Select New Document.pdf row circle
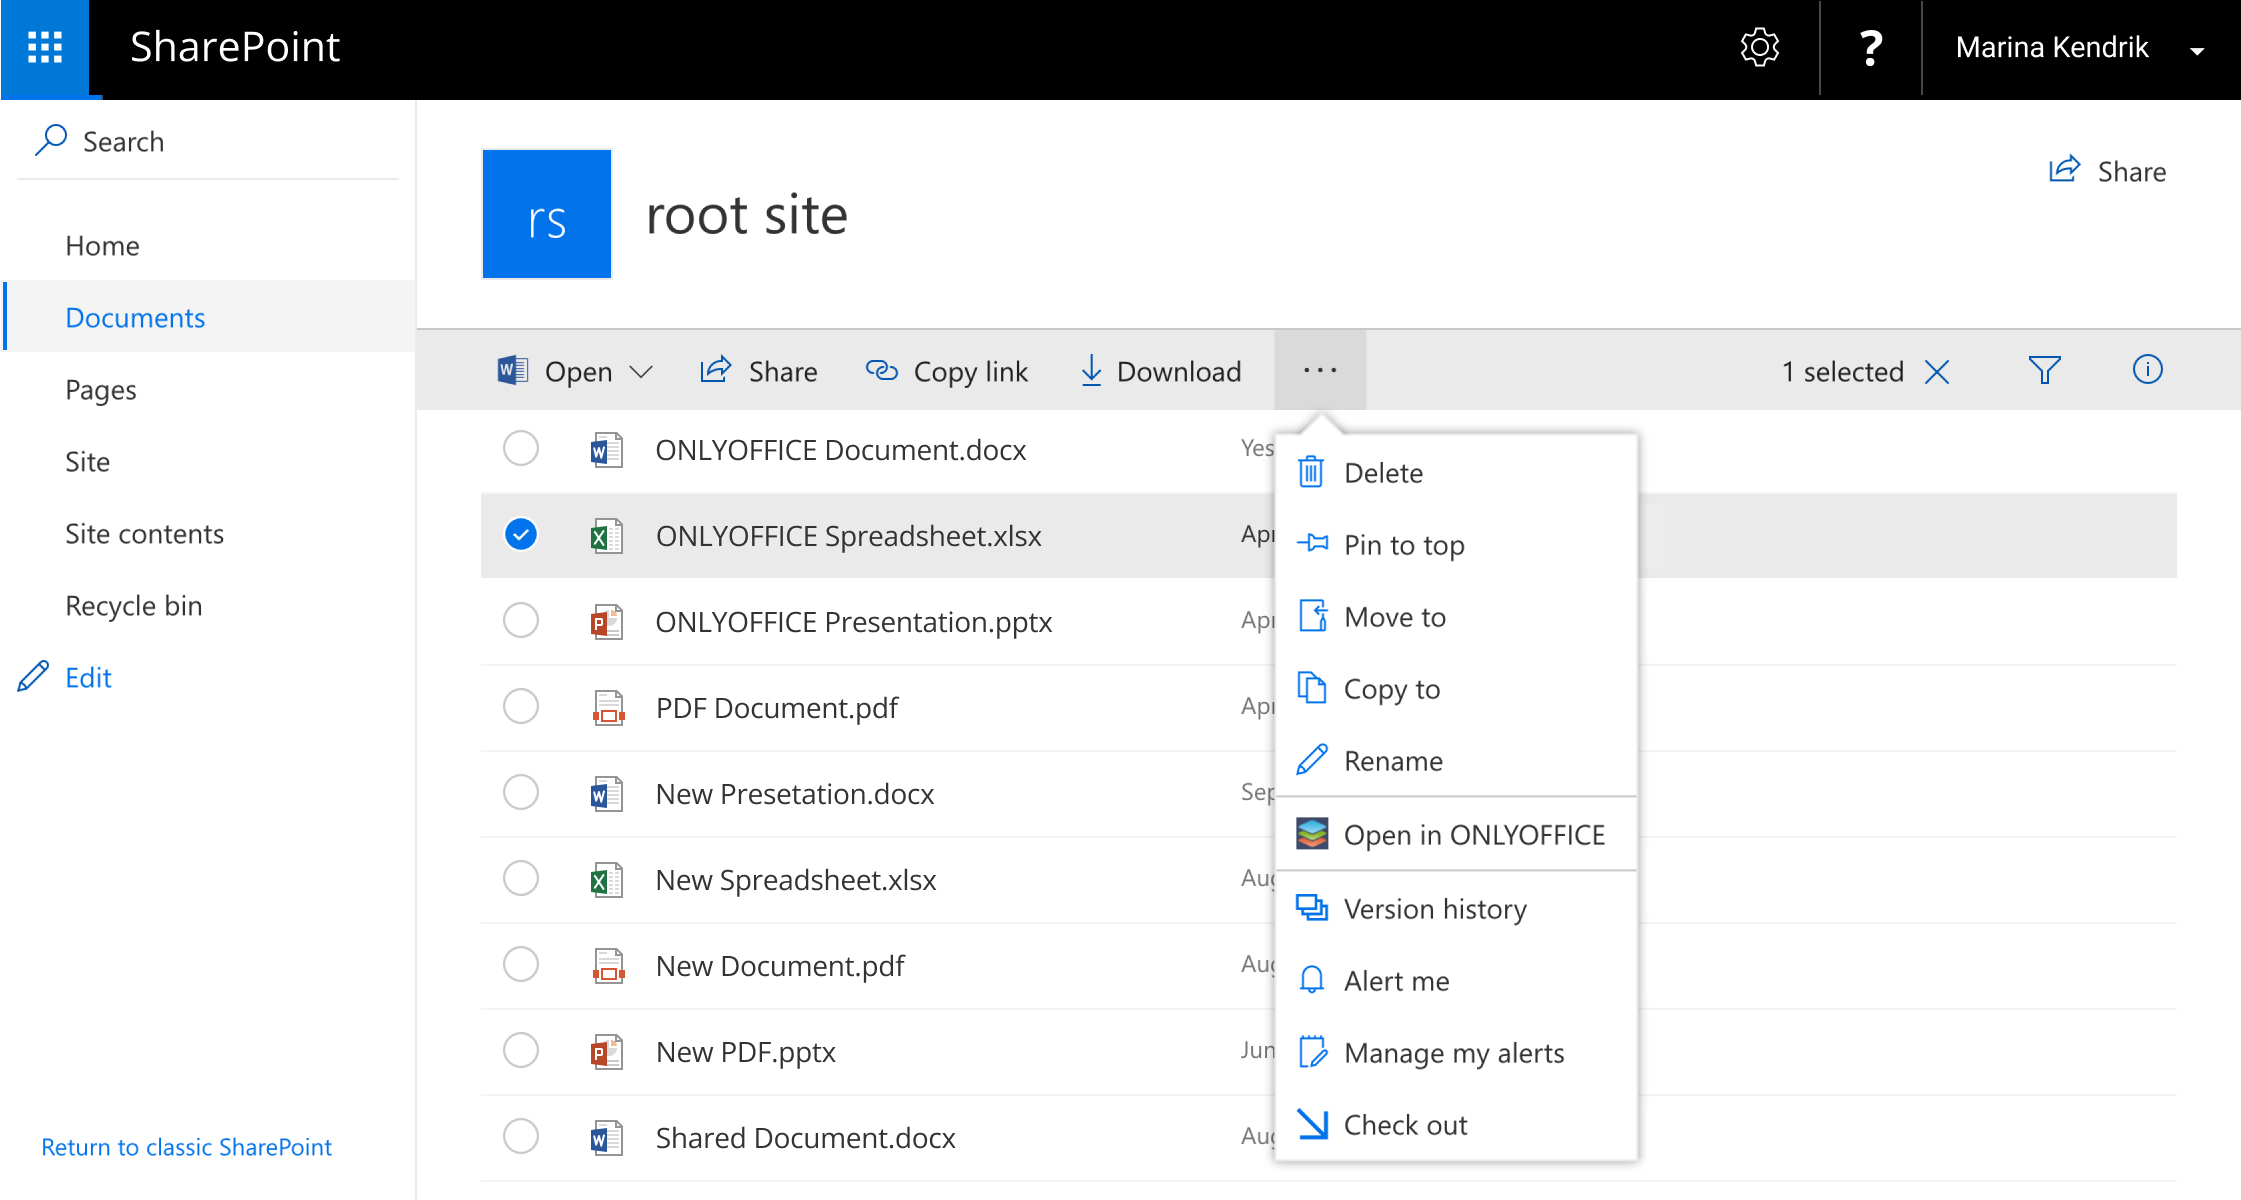The width and height of the screenshot is (2241, 1200). pos(521,964)
